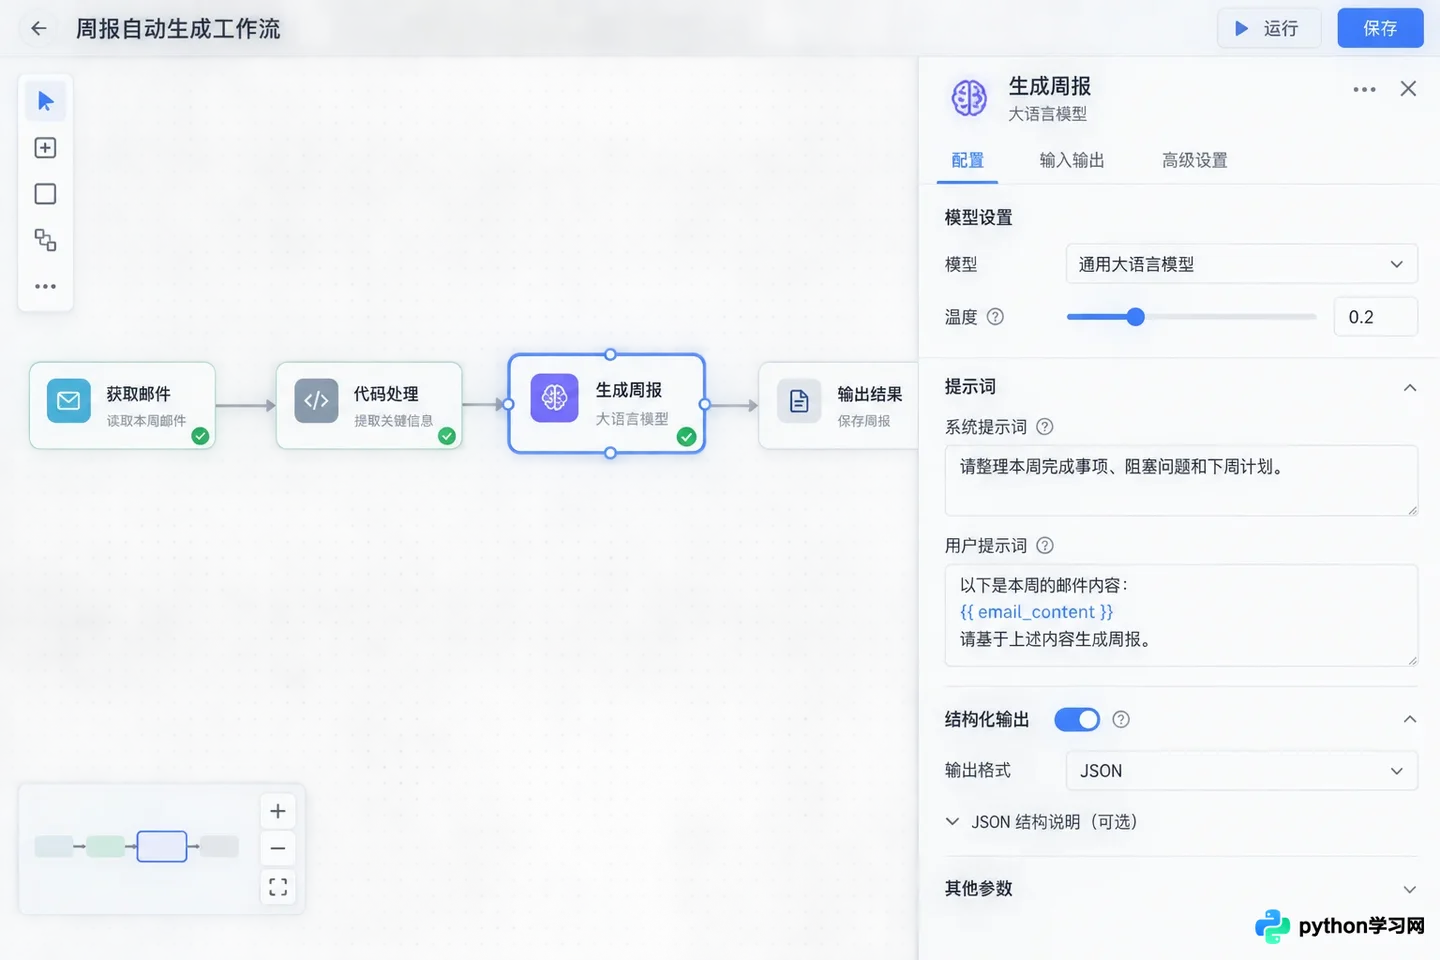Select the square frame tool
Viewport: 1440px width, 960px height.
click(x=45, y=194)
